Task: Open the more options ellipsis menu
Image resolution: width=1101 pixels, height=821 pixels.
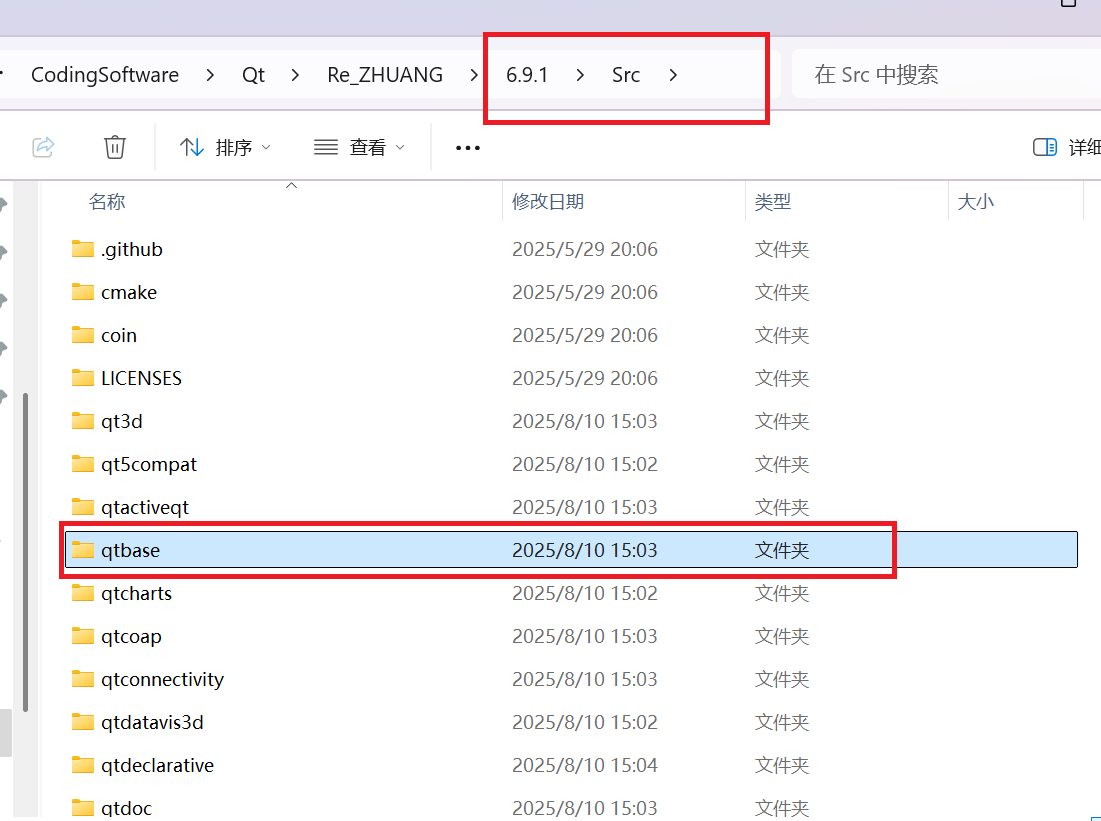Action: [468, 147]
